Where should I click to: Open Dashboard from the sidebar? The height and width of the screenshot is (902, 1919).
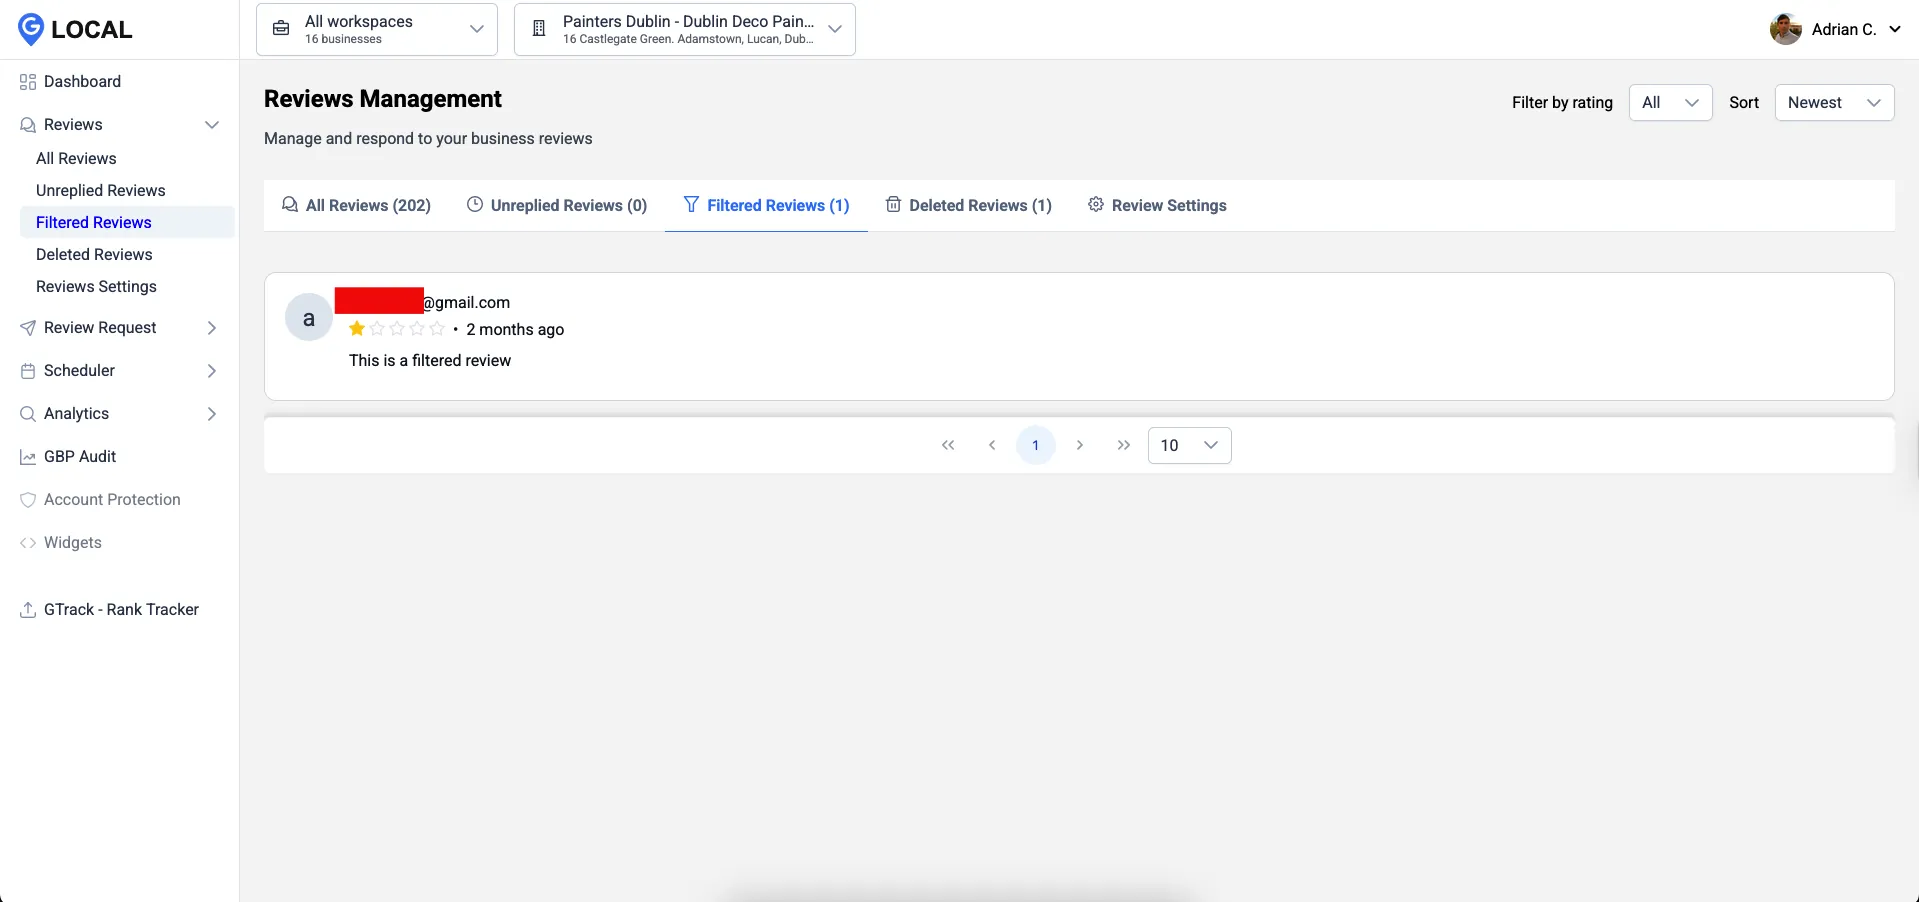[x=82, y=82]
